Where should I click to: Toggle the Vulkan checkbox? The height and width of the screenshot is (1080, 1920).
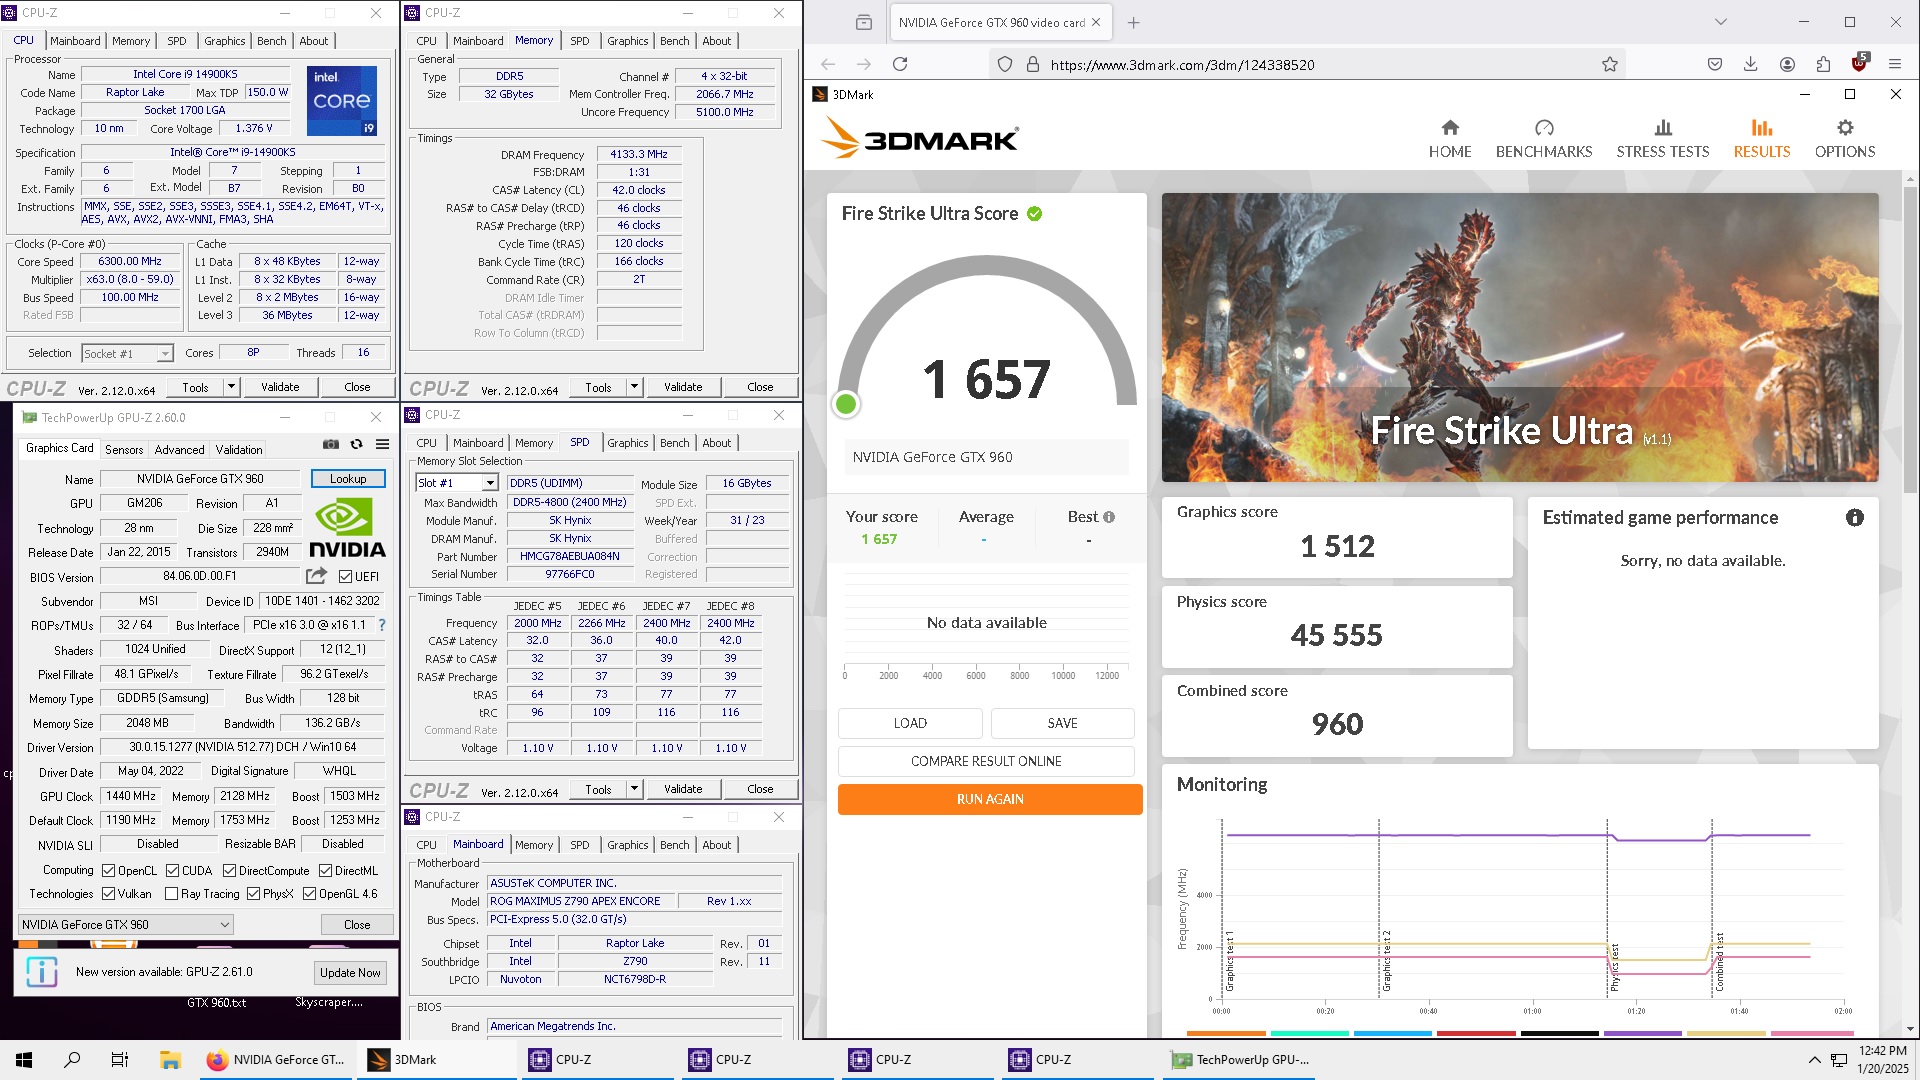click(108, 894)
